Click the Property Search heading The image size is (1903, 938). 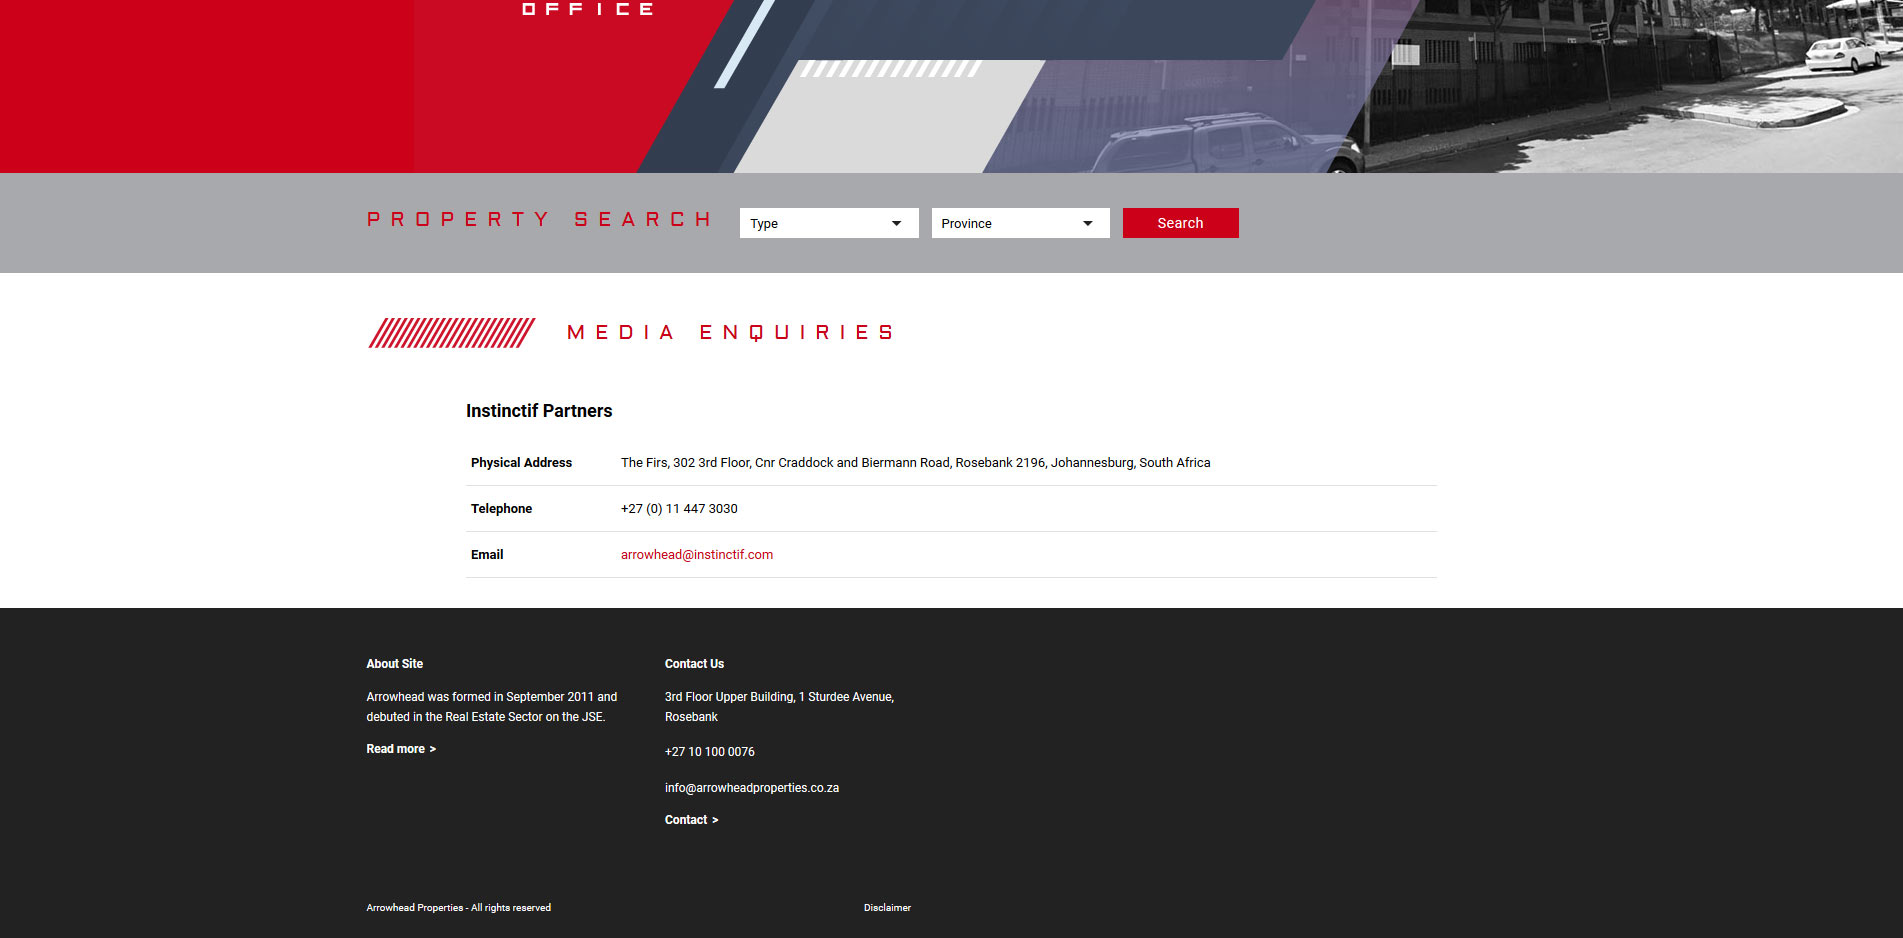[539, 220]
